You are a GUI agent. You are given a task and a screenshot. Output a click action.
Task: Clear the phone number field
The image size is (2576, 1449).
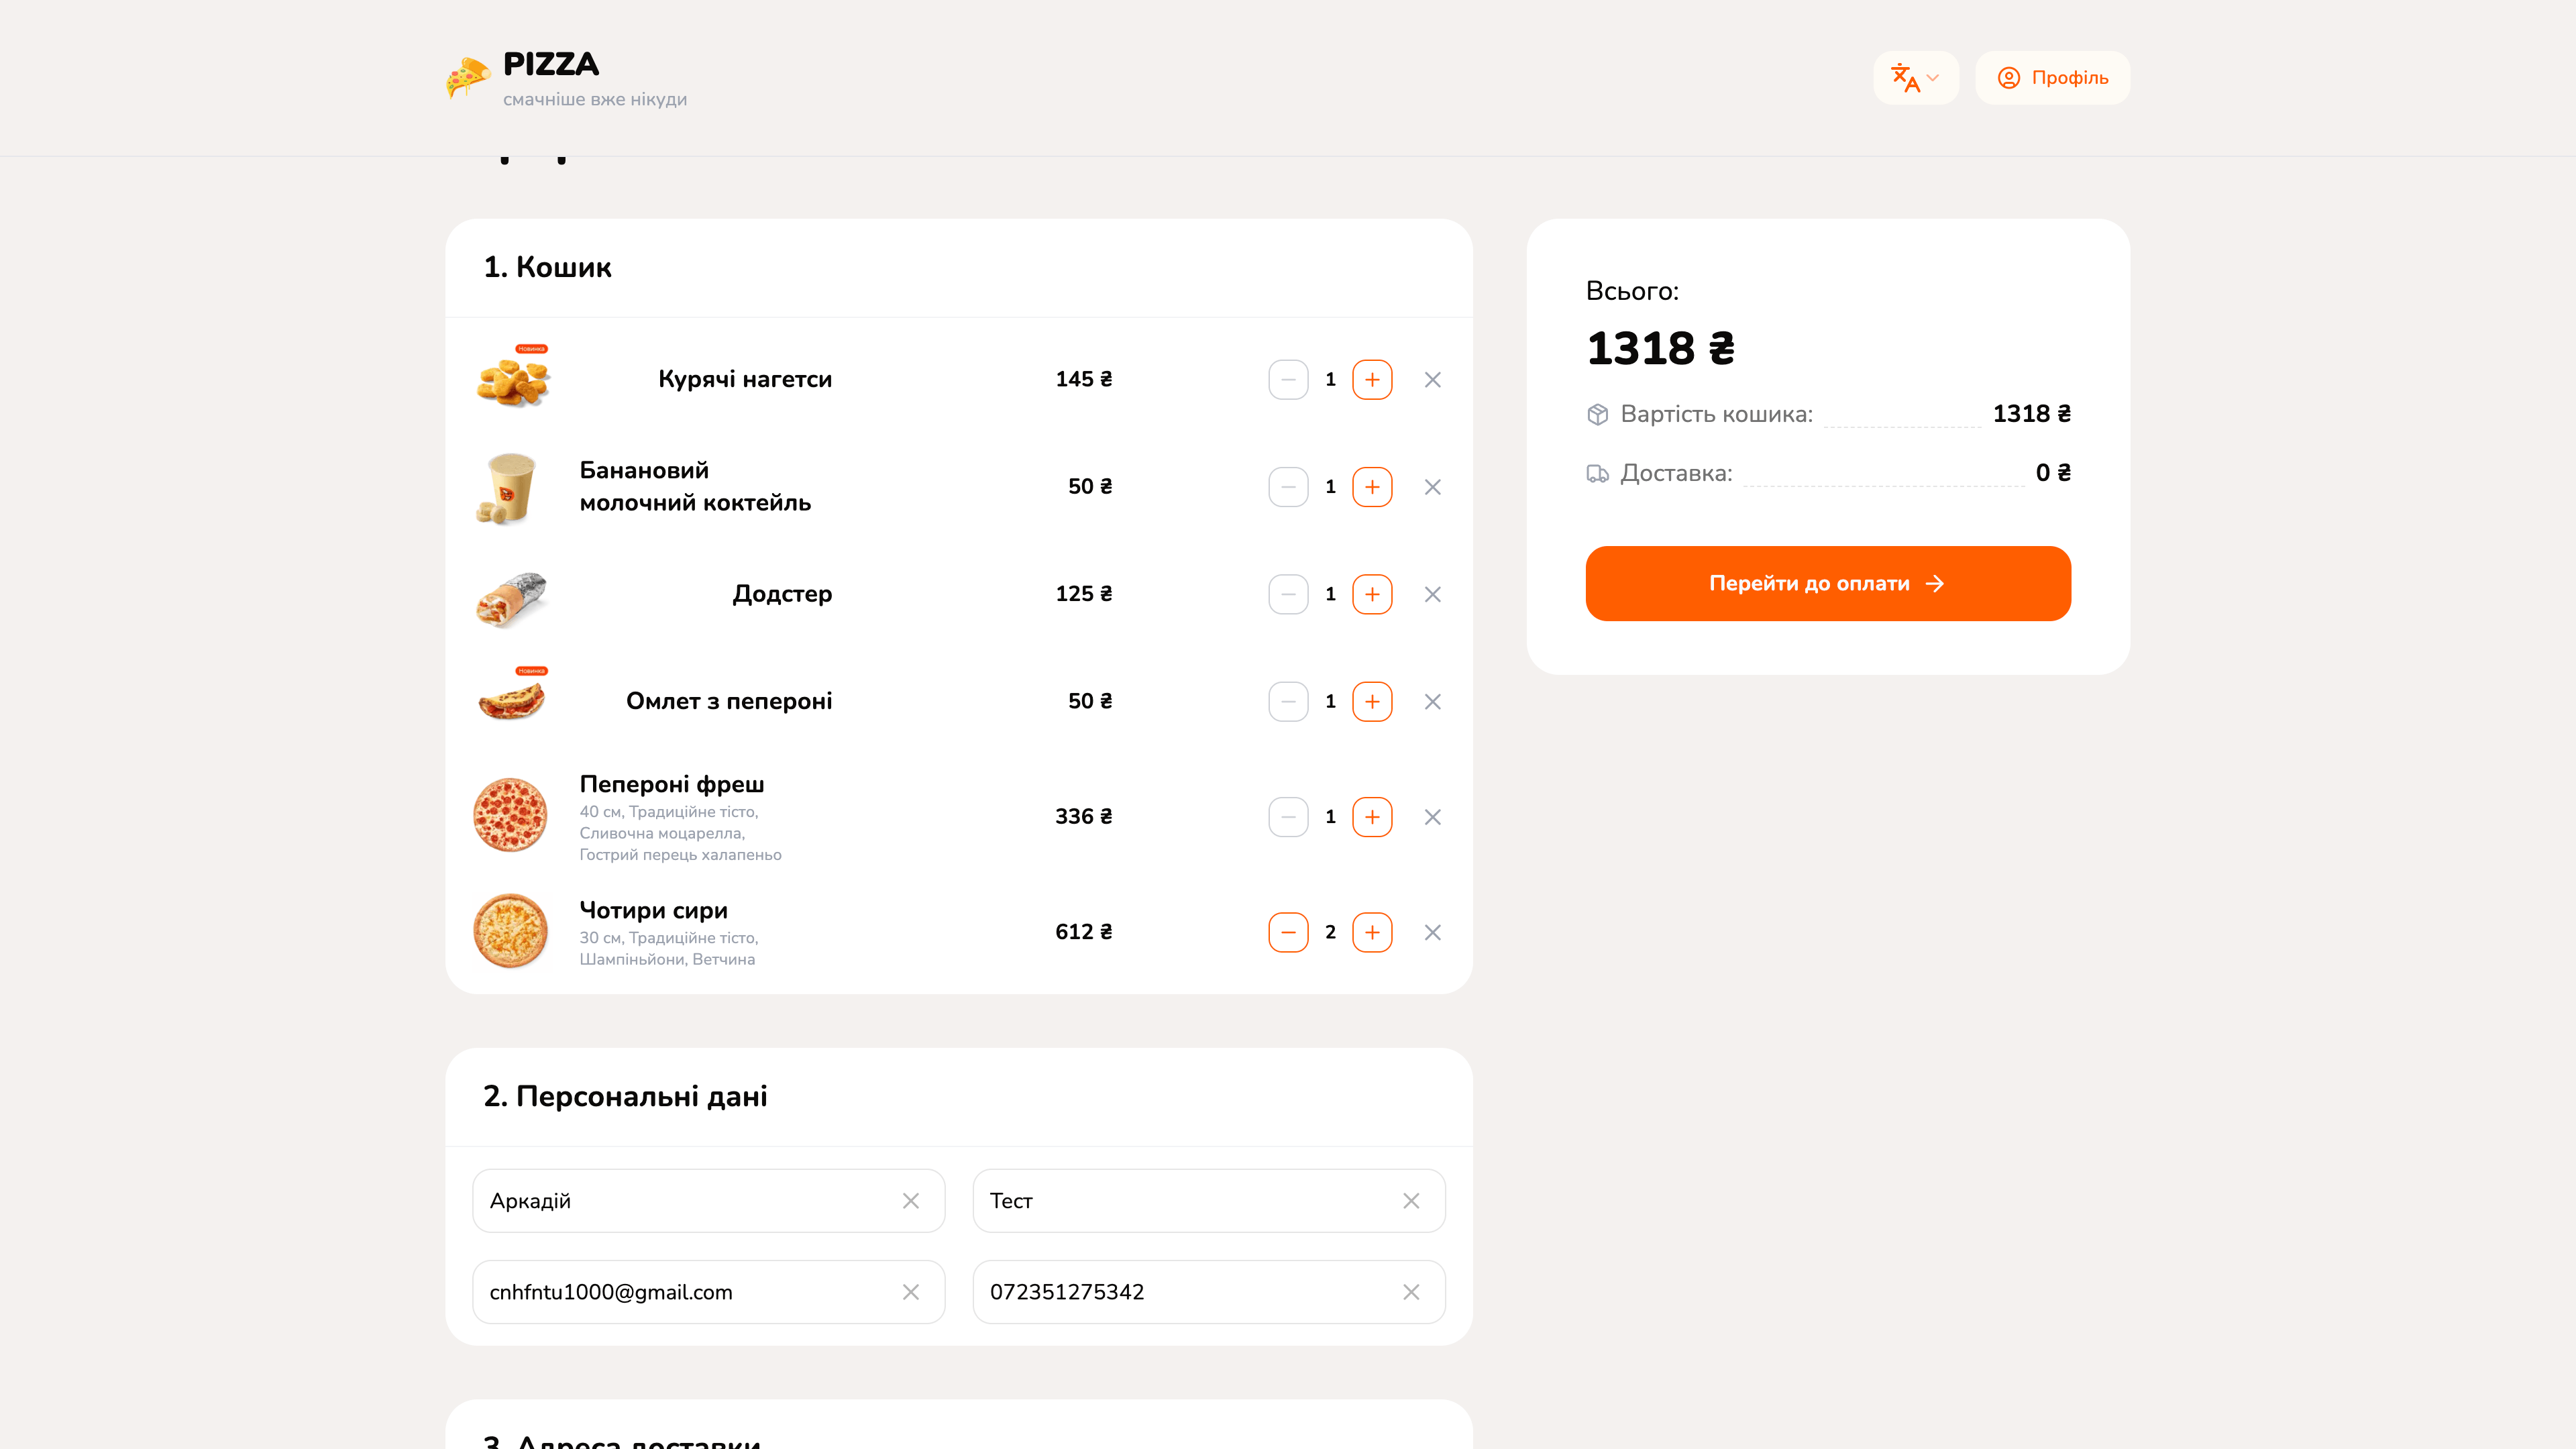pos(1411,1291)
